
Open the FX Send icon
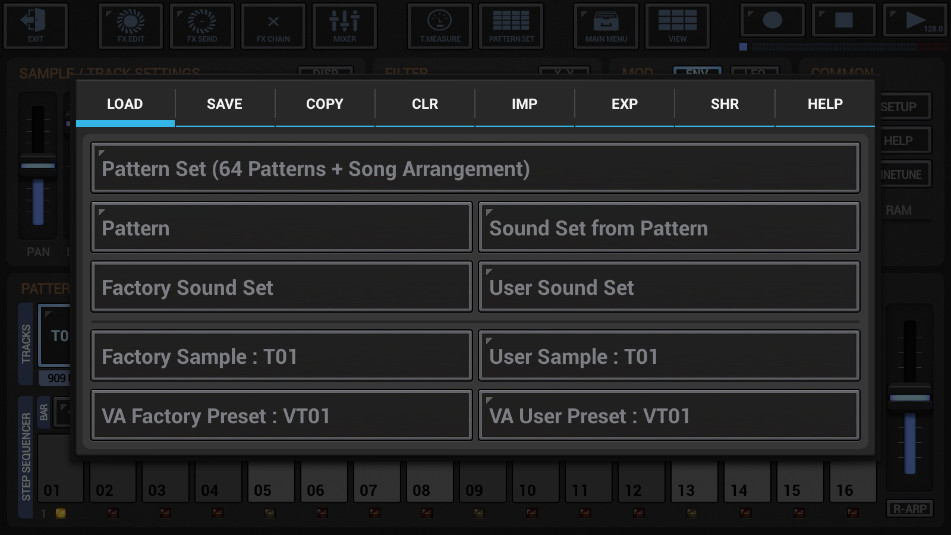pos(201,25)
